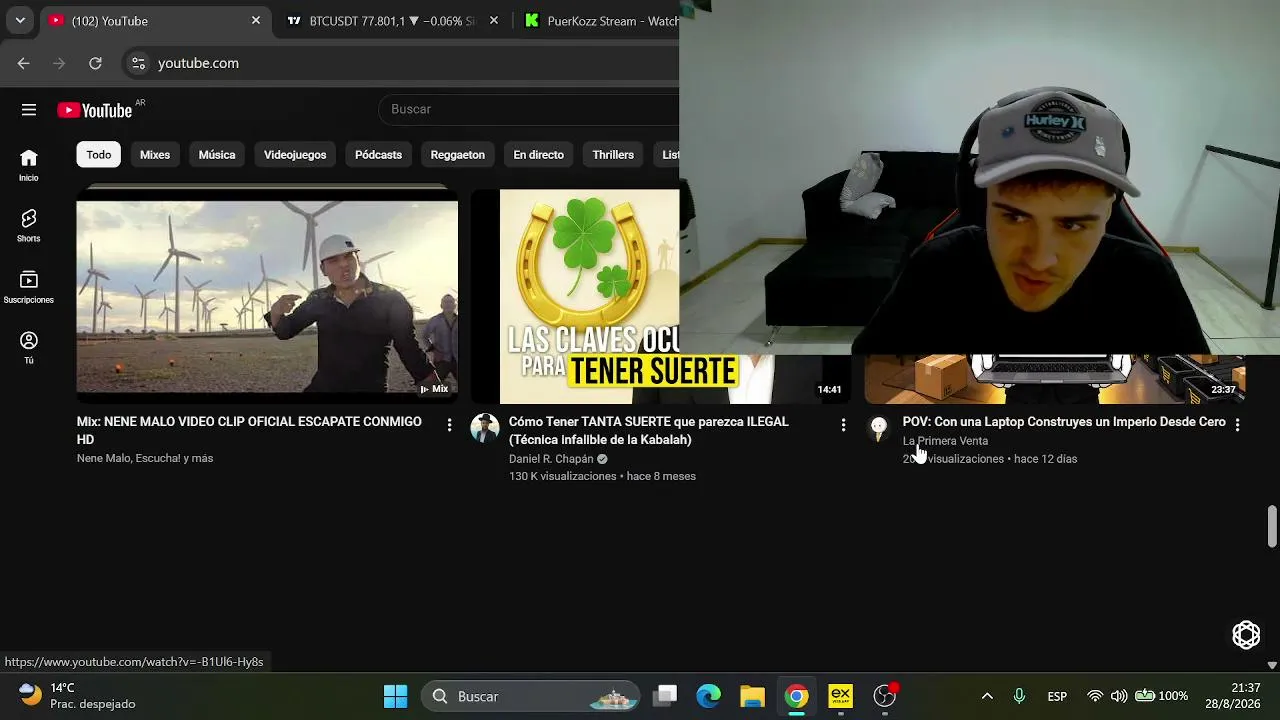
Task: Show hidden icons in the system tray
Action: tap(987, 696)
